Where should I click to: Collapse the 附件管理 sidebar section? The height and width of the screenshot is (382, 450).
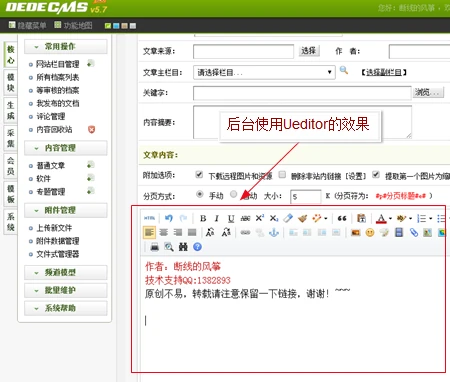(66, 210)
